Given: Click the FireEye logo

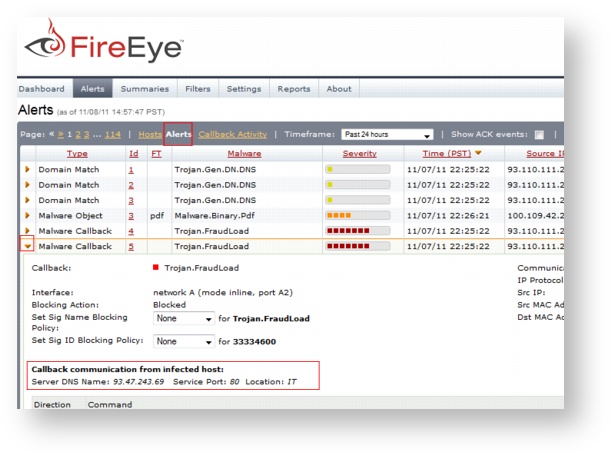Looking at the screenshot, I should (x=104, y=42).
